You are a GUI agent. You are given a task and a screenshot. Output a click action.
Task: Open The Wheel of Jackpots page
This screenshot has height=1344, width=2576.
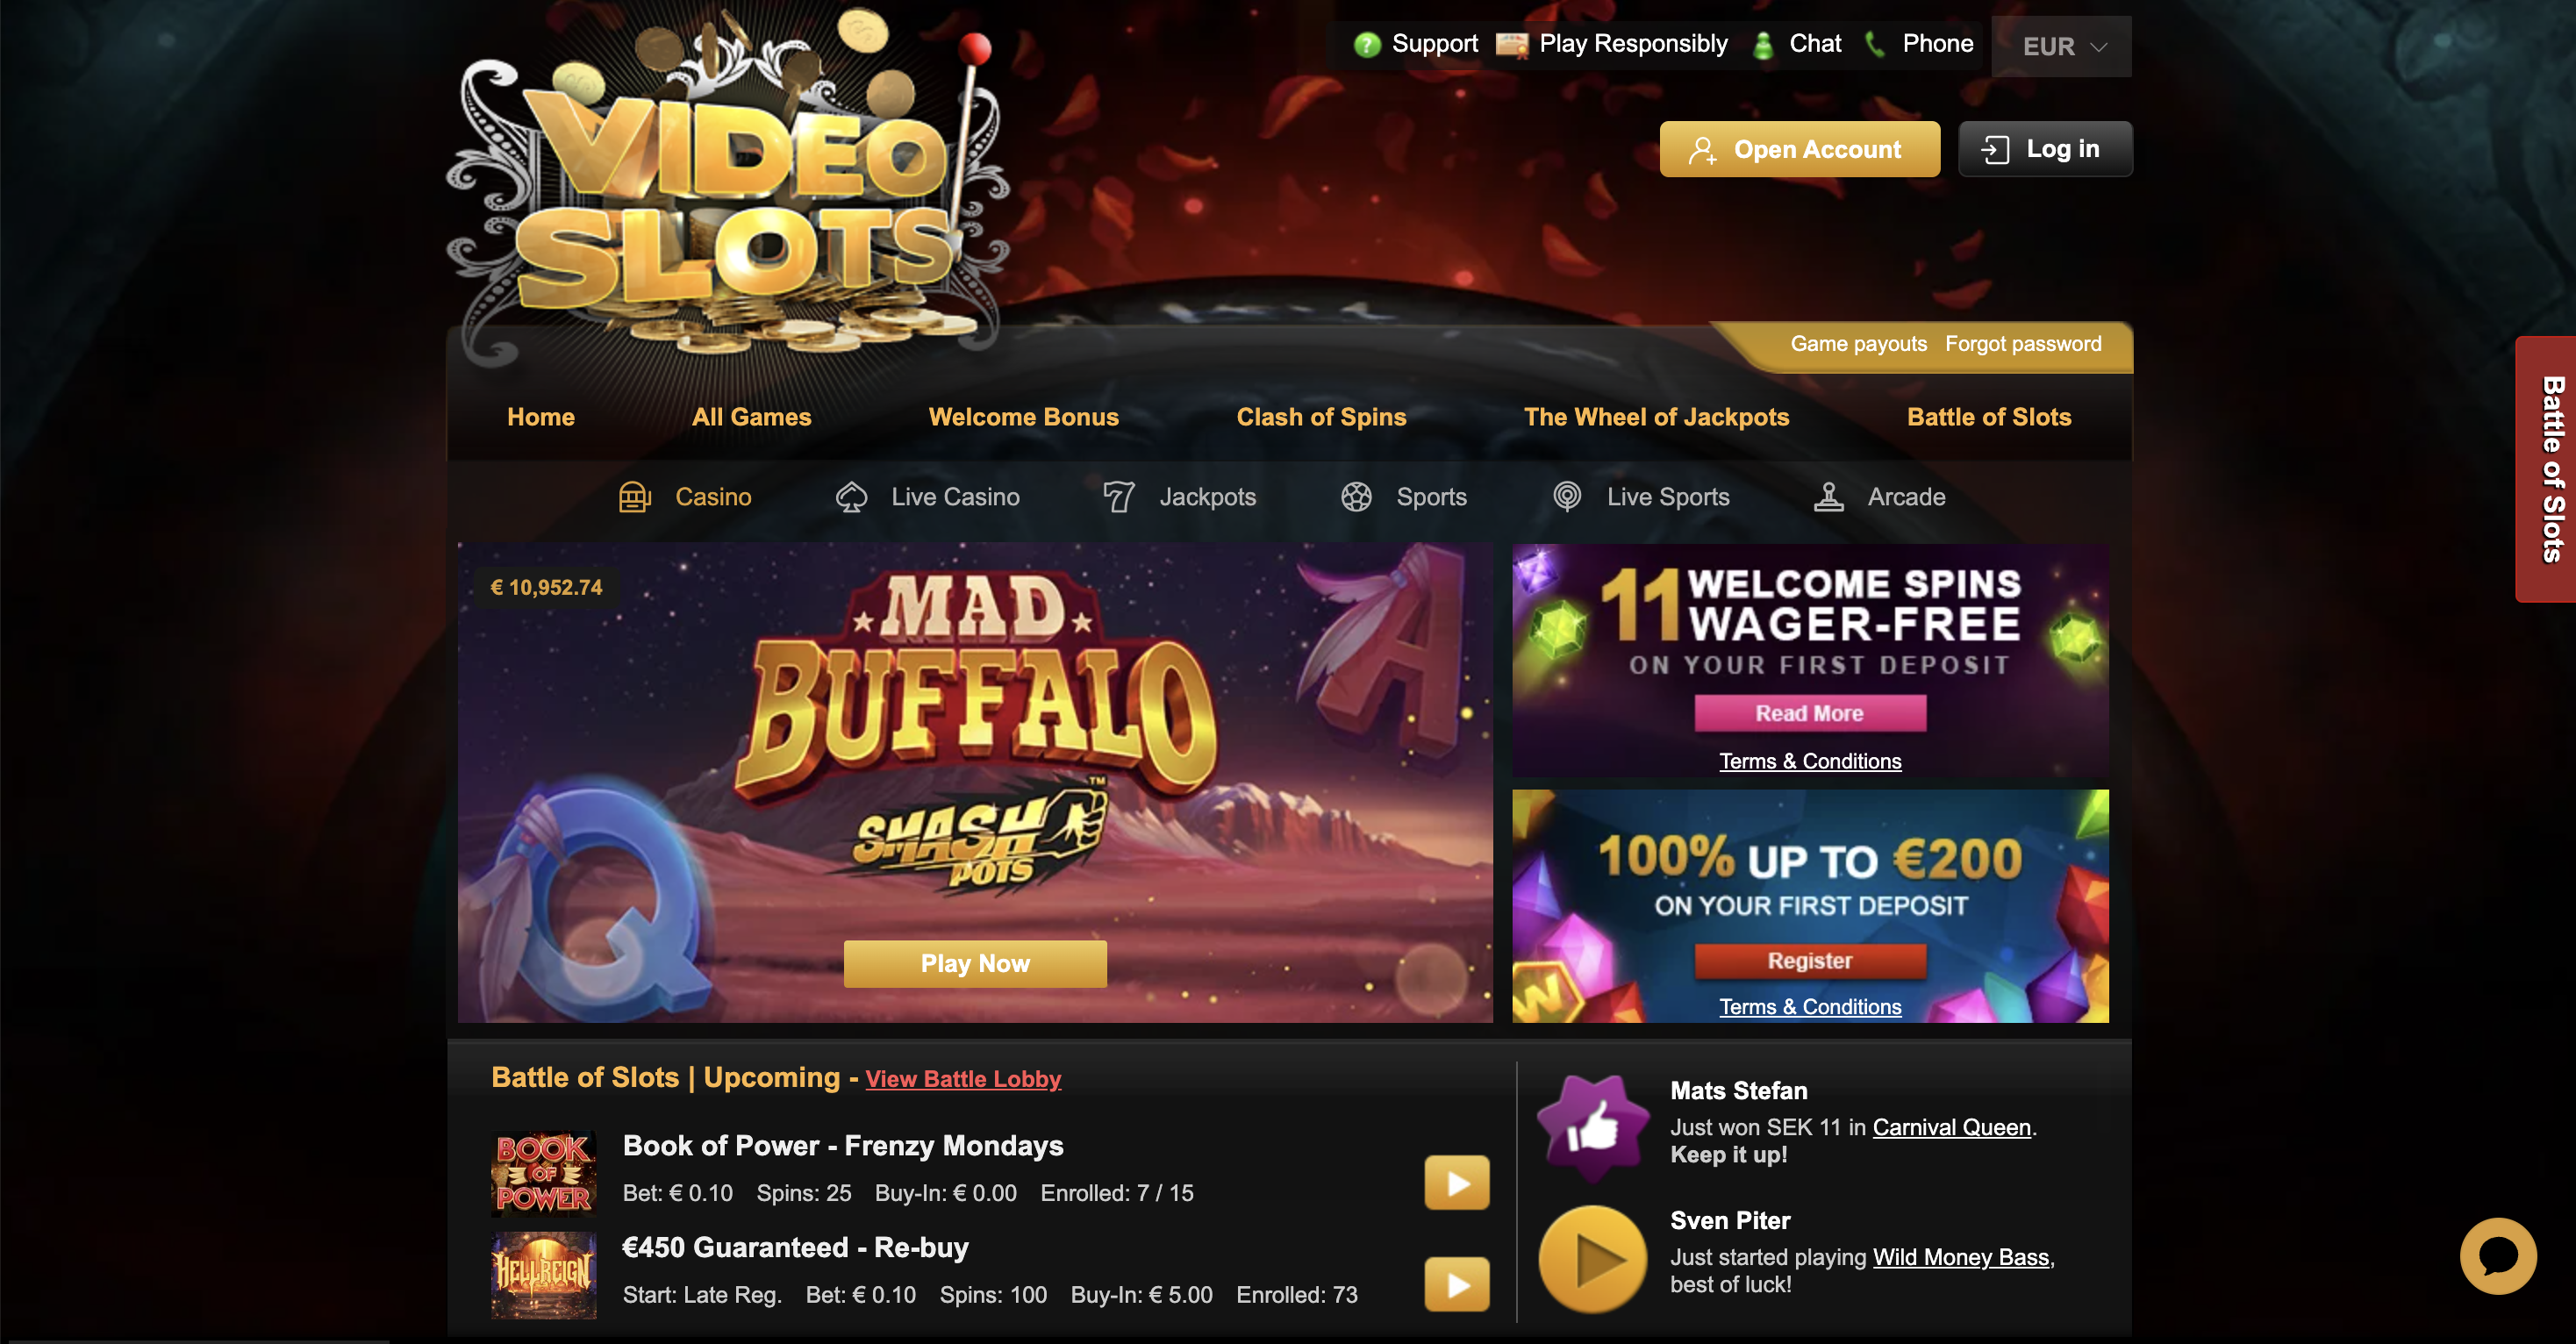pos(1656,417)
